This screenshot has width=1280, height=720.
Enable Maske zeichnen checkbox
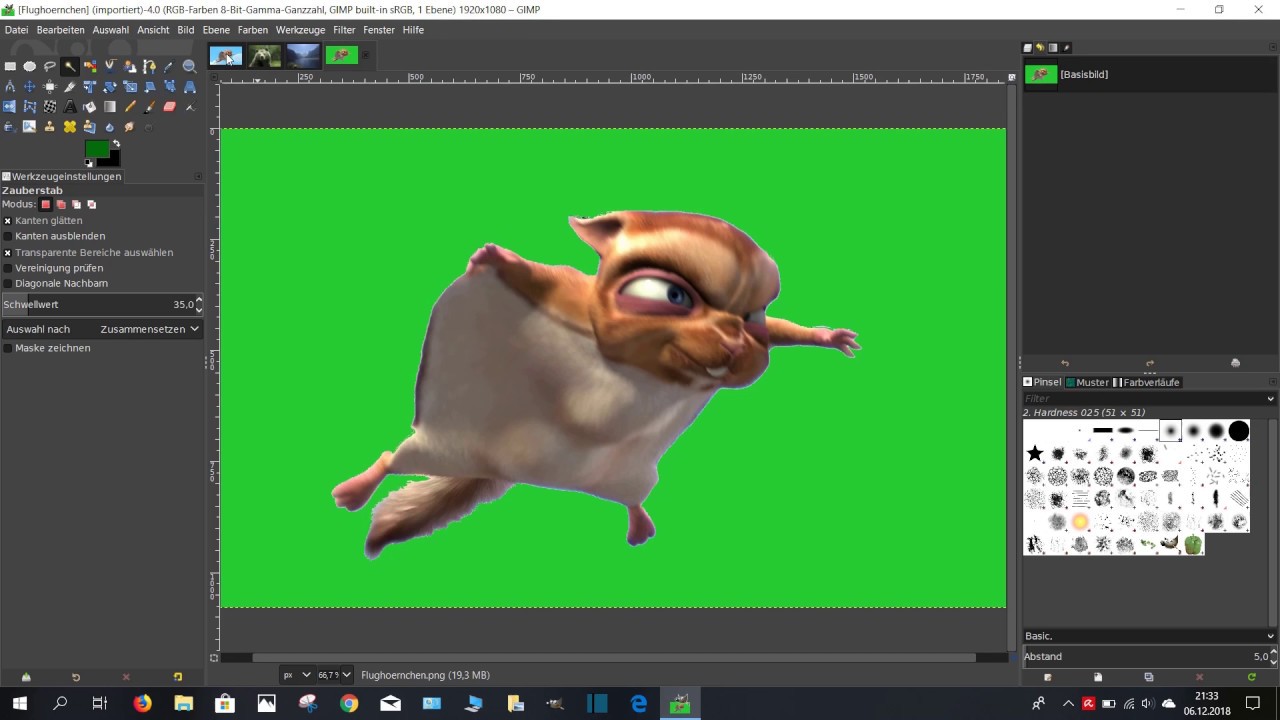(8, 348)
